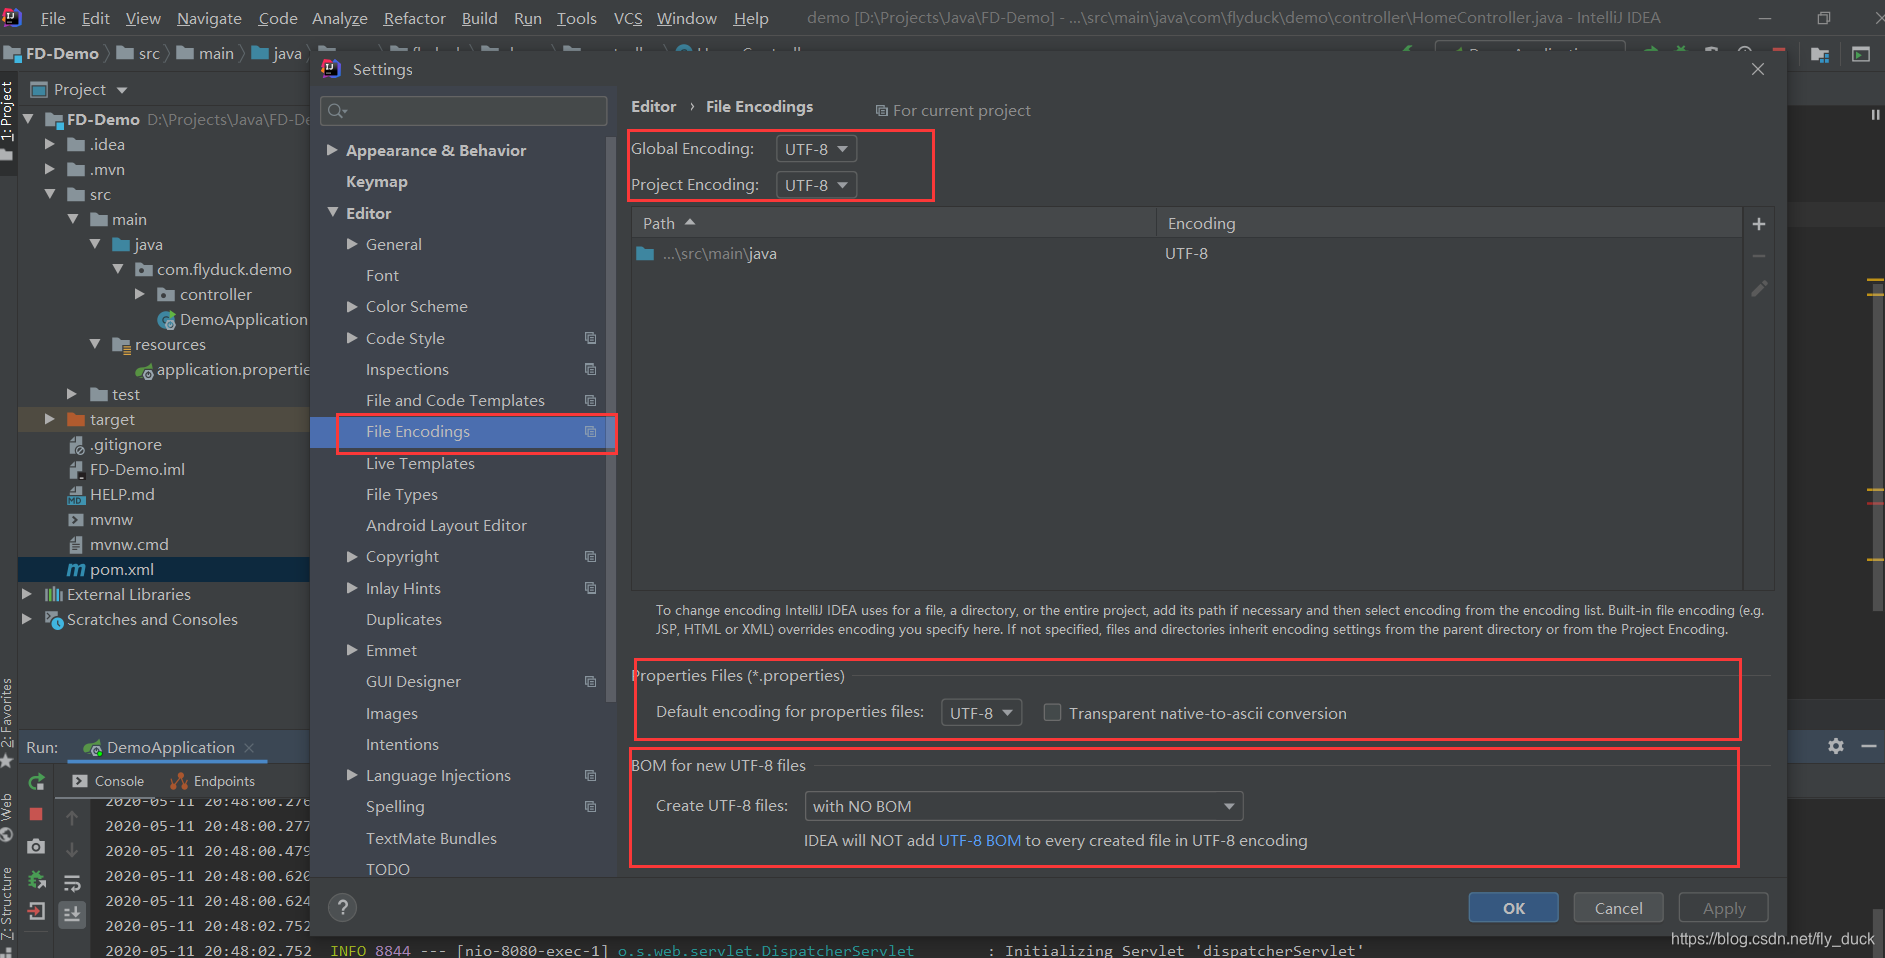Click project-level icon next to Code Style
Image resolution: width=1885 pixels, height=958 pixels.
590,338
